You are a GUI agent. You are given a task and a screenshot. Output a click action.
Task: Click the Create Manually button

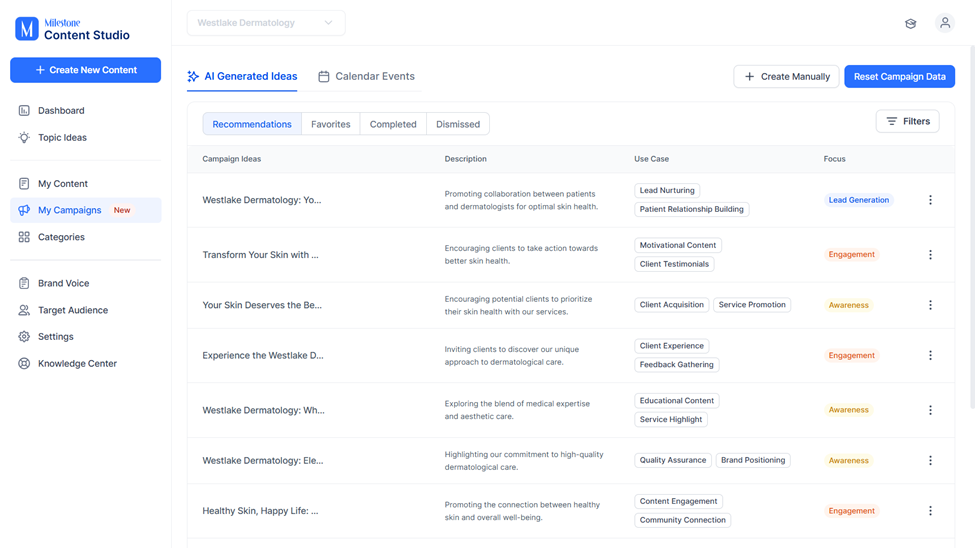click(787, 77)
